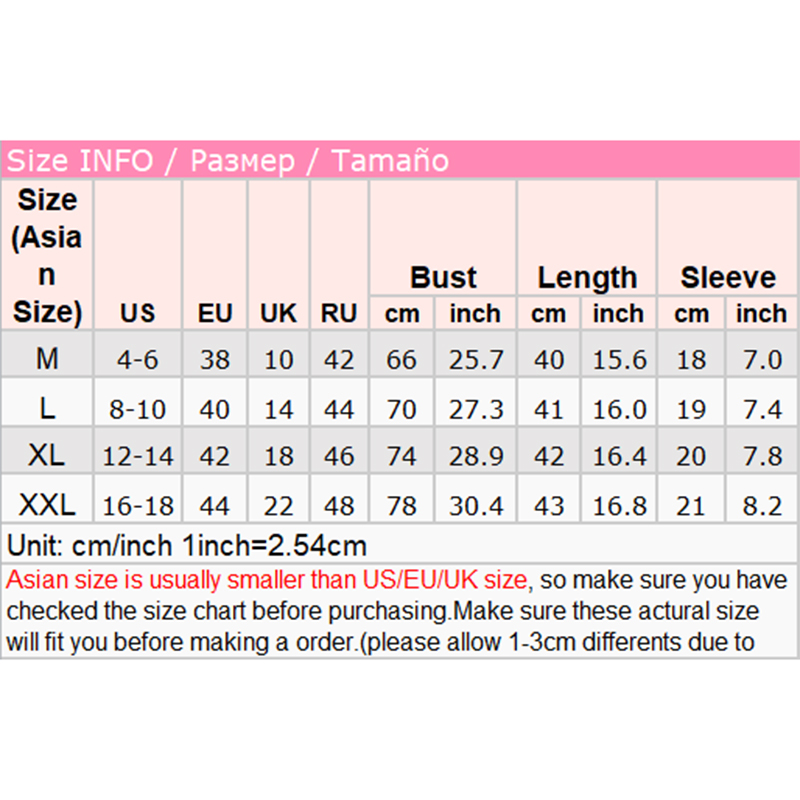The image size is (800, 800).
Task: Select the UK size 22 cell
Action: coord(278,505)
